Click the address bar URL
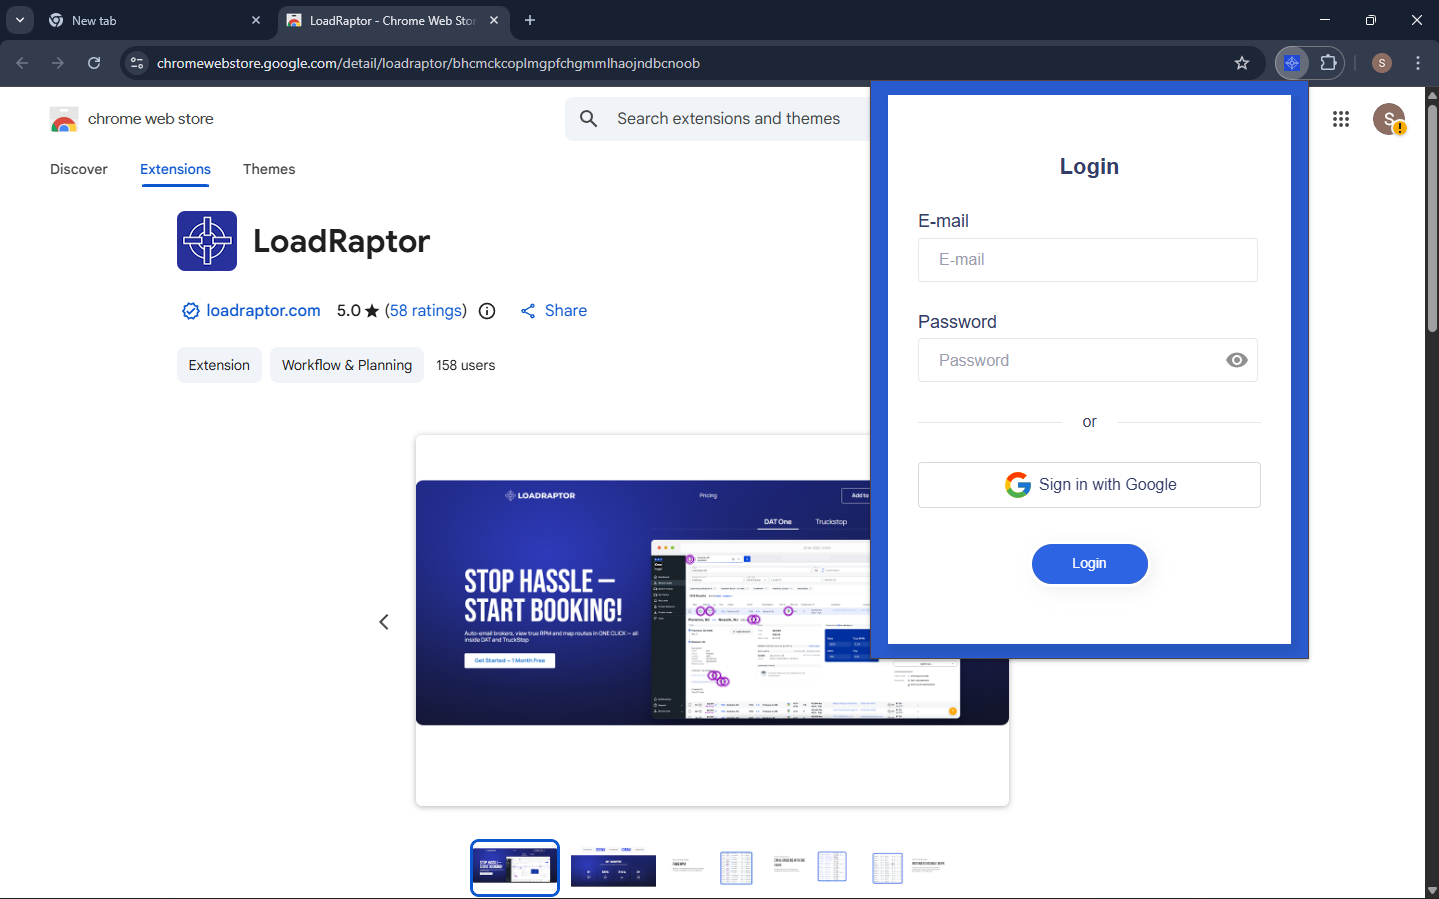 coord(428,63)
